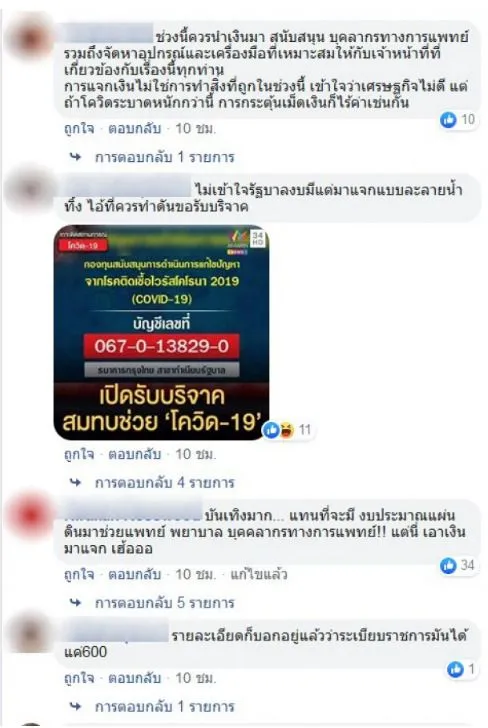Reply to the donation image comment

click(135, 454)
